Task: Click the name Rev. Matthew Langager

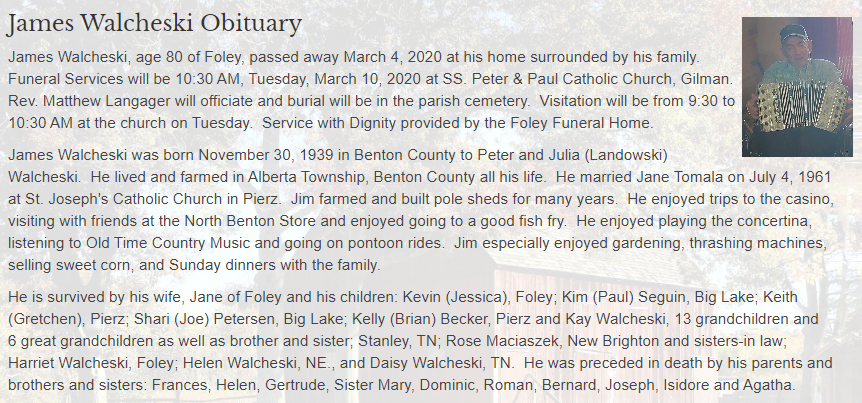Action: pos(87,101)
